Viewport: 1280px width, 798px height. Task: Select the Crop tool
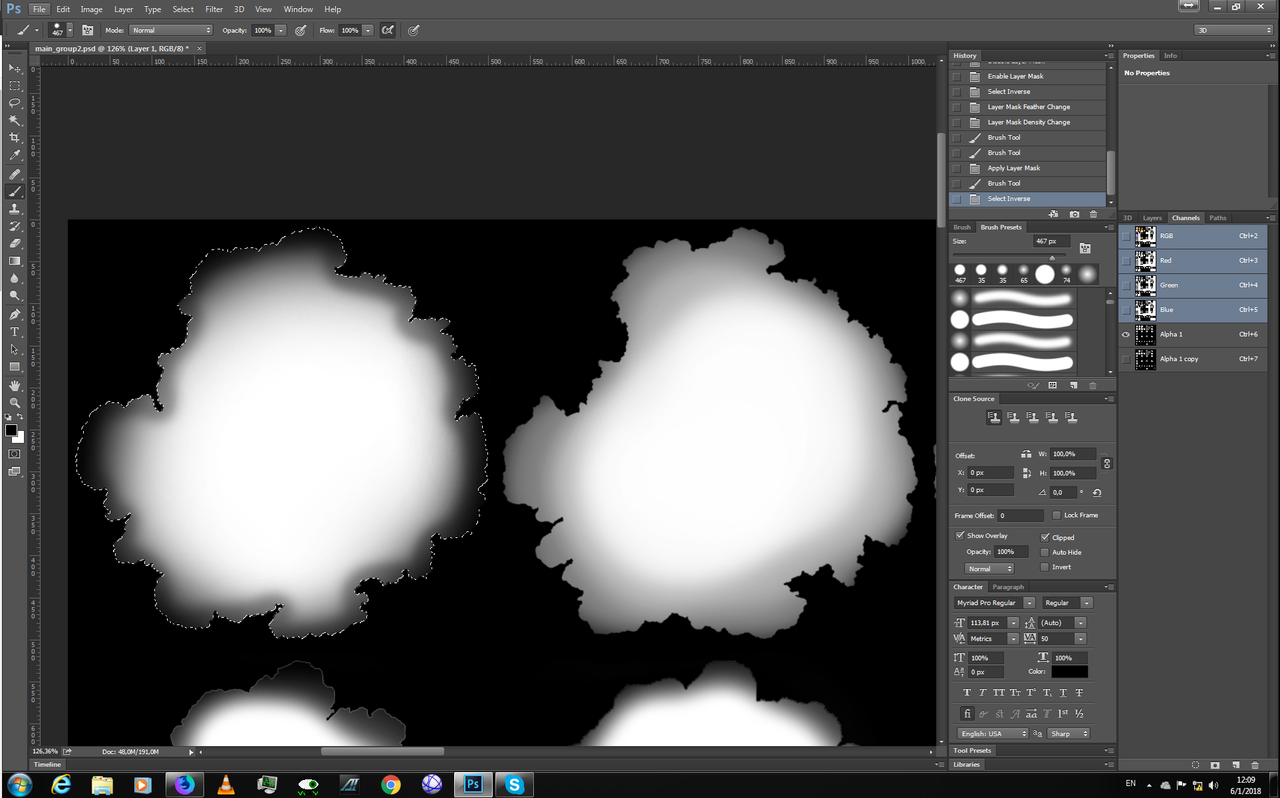(x=15, y=138)
